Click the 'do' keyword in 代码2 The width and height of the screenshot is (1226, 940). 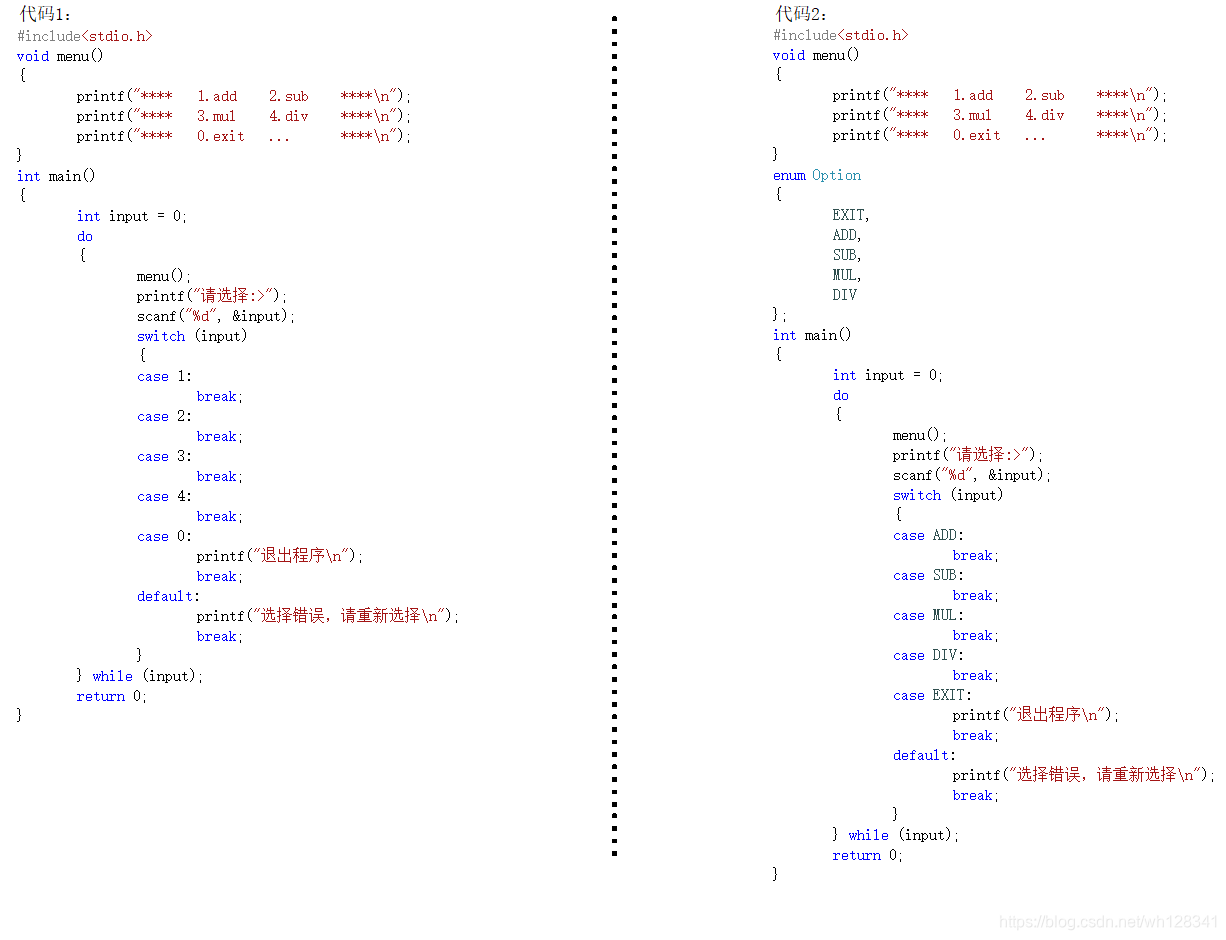point(840,395)
